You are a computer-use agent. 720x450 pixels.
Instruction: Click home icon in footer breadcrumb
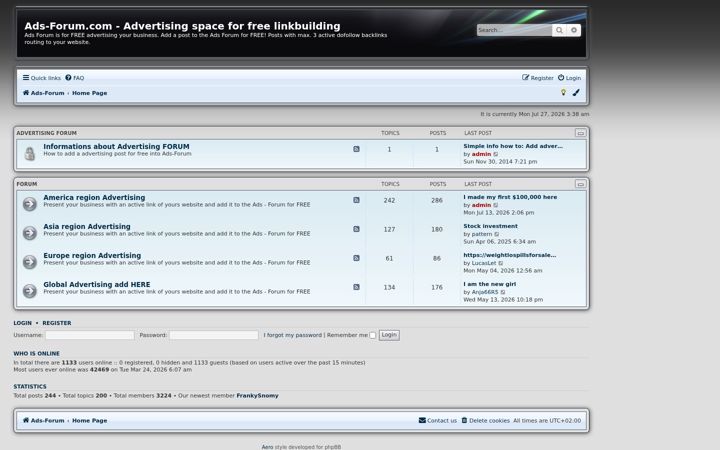(26, 420)
